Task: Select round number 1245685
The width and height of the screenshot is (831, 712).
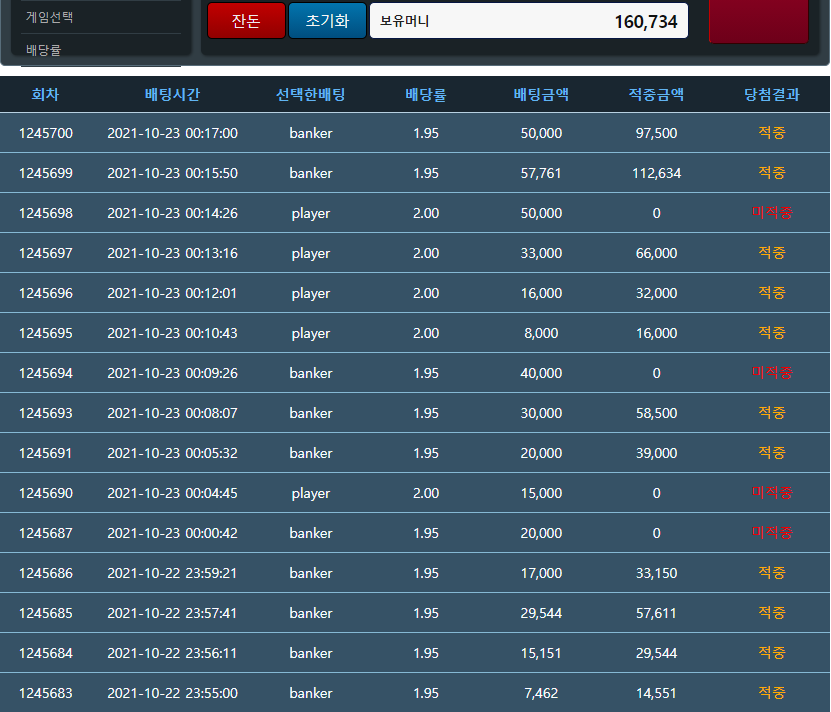Action: click(x=46, y=613)
